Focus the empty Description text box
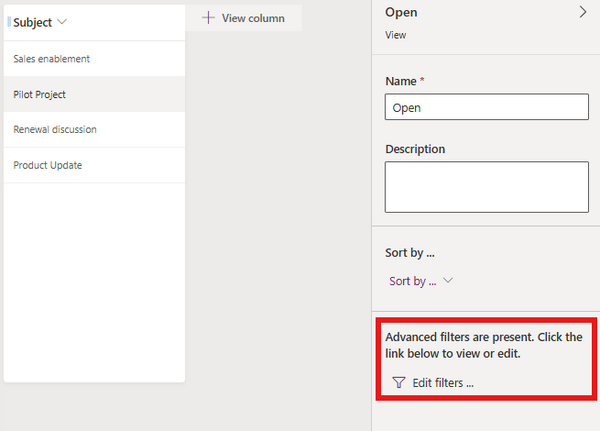 (486, 187)
